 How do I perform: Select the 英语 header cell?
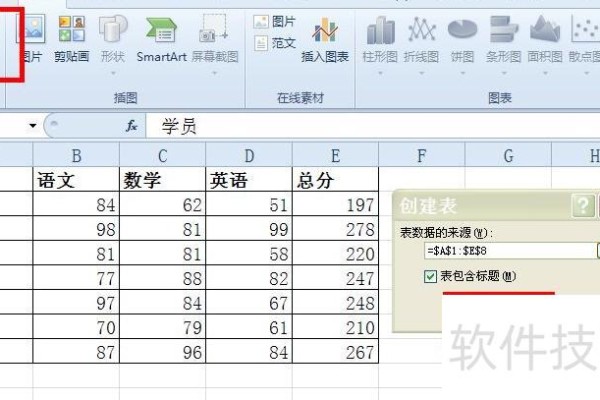point(249,180)
